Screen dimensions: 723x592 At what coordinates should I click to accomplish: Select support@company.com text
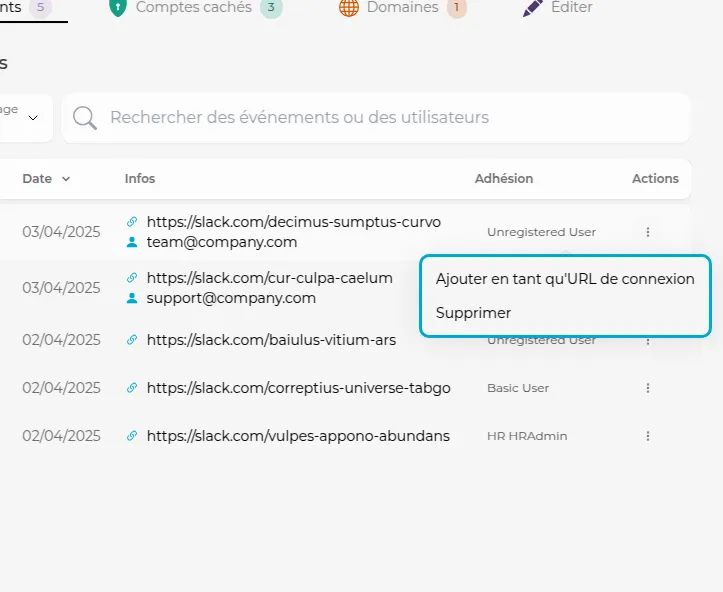[231, 299]
